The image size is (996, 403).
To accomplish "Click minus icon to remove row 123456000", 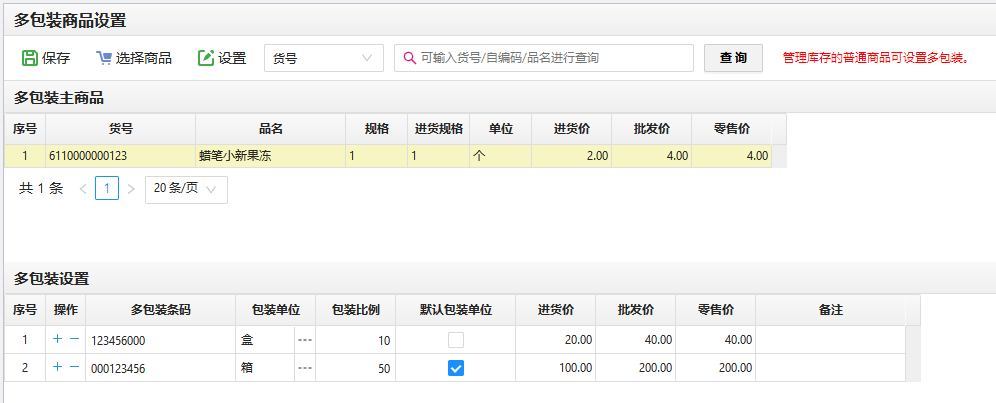I will [74, 339].
